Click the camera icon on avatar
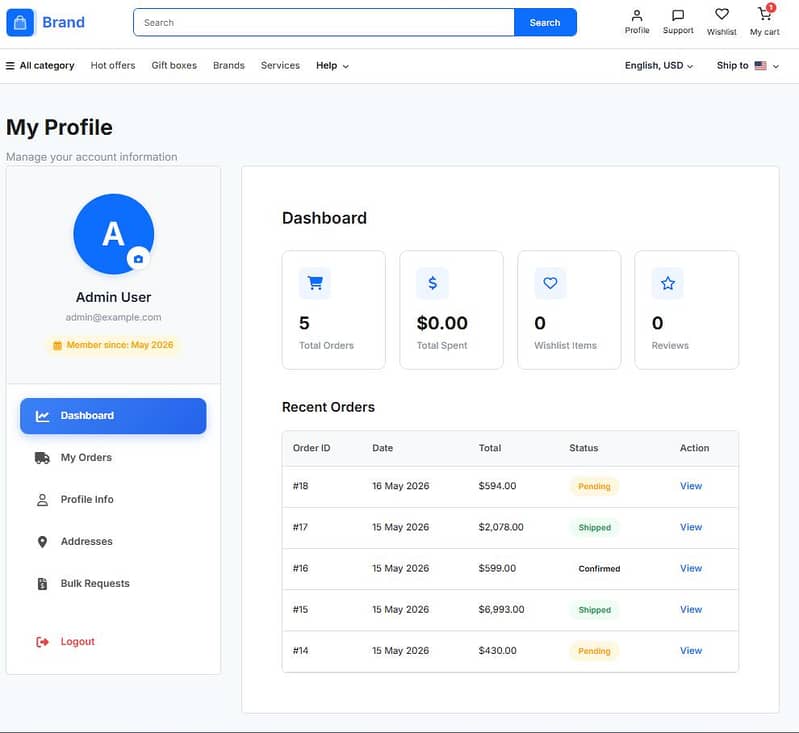 click(x=138, y=259)
